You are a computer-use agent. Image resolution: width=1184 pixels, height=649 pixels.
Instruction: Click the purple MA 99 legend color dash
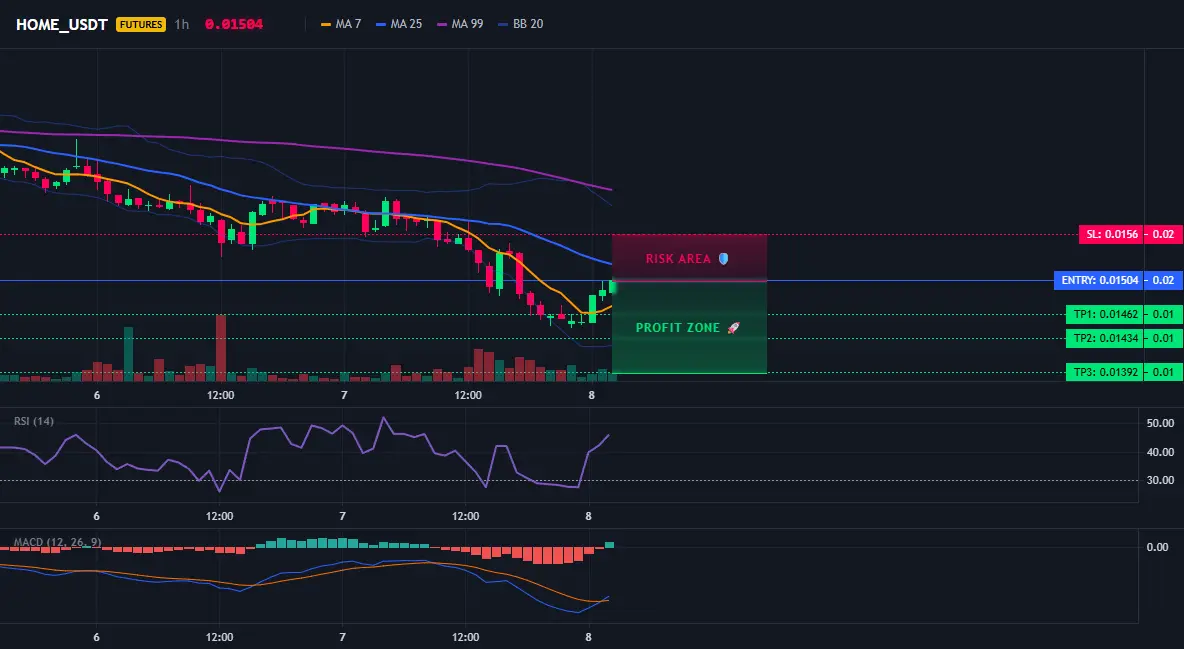pyautogui.click(x=442, y=24)
